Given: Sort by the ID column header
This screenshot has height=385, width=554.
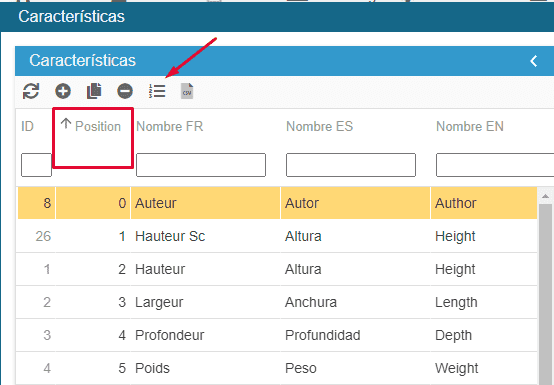Looking at the screenshot, I should point(27,126).
